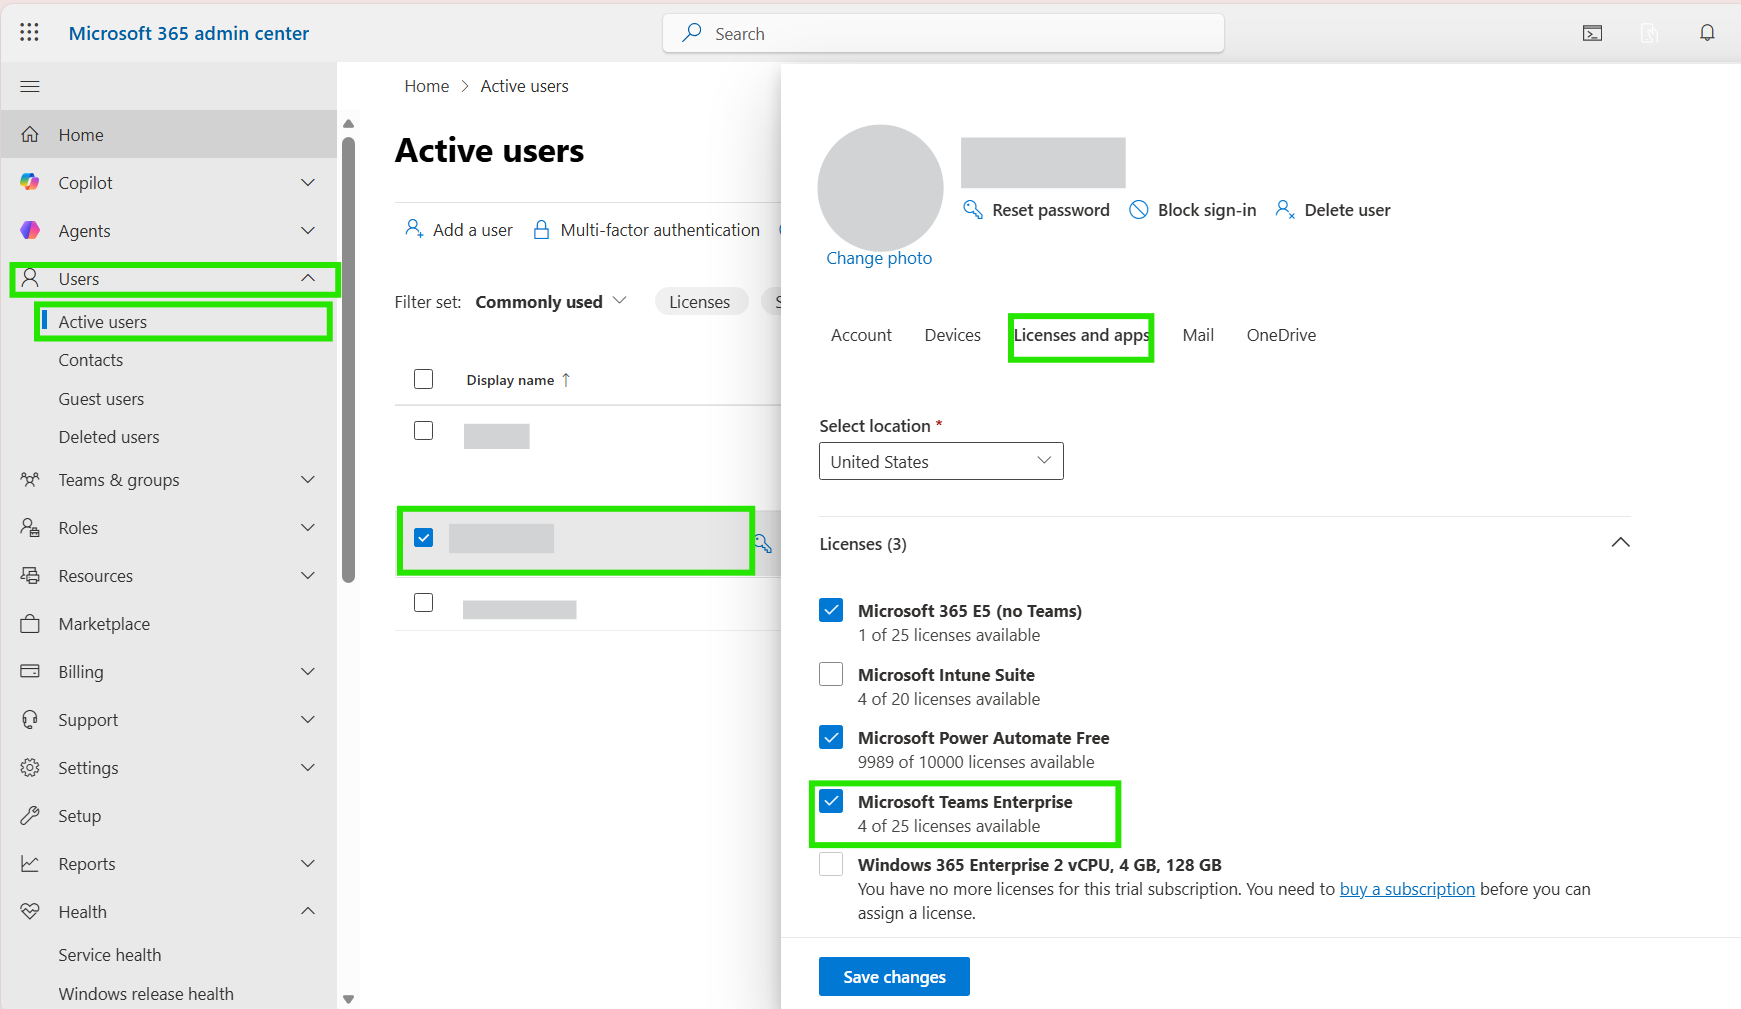Check the first user row checkbox

coord(424,430)
